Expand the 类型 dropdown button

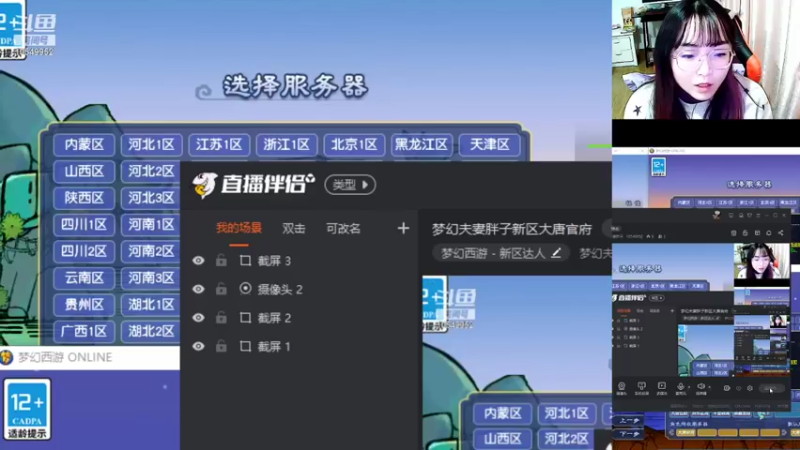(x=350, y=185)
